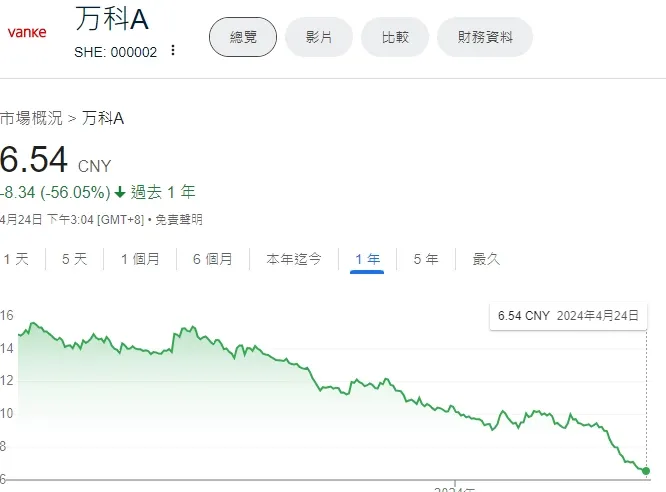
Task: Click the Vanke company logo
Action: click(27, 33)
